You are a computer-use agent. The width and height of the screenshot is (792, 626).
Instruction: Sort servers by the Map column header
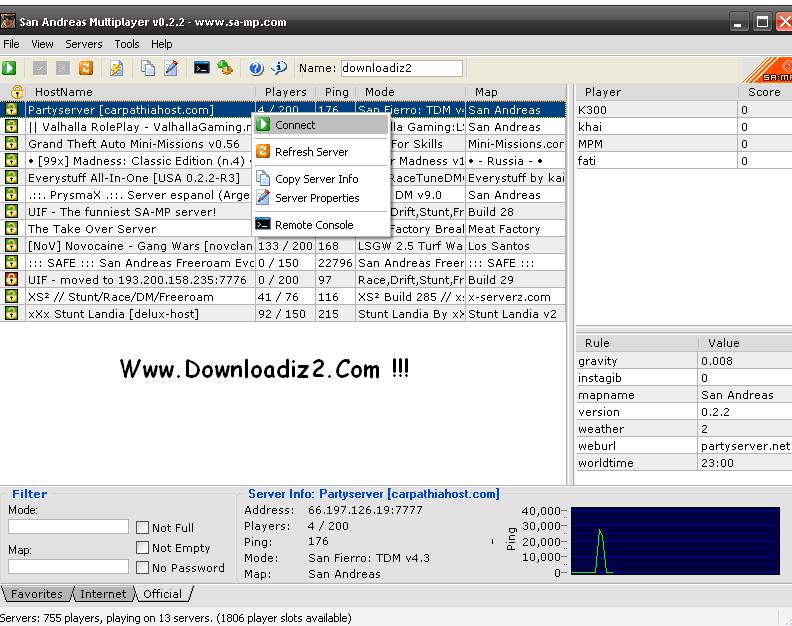coord(515,91)
